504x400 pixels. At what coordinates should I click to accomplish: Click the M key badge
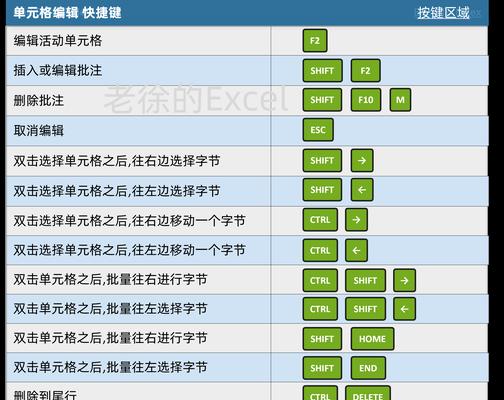(400, 100)
